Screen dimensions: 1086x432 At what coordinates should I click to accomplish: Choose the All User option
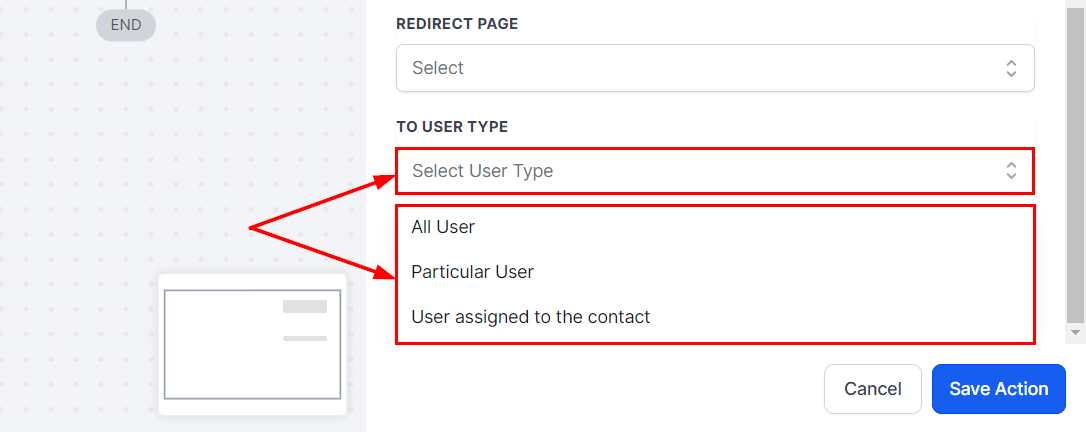(x=443, y=227)
